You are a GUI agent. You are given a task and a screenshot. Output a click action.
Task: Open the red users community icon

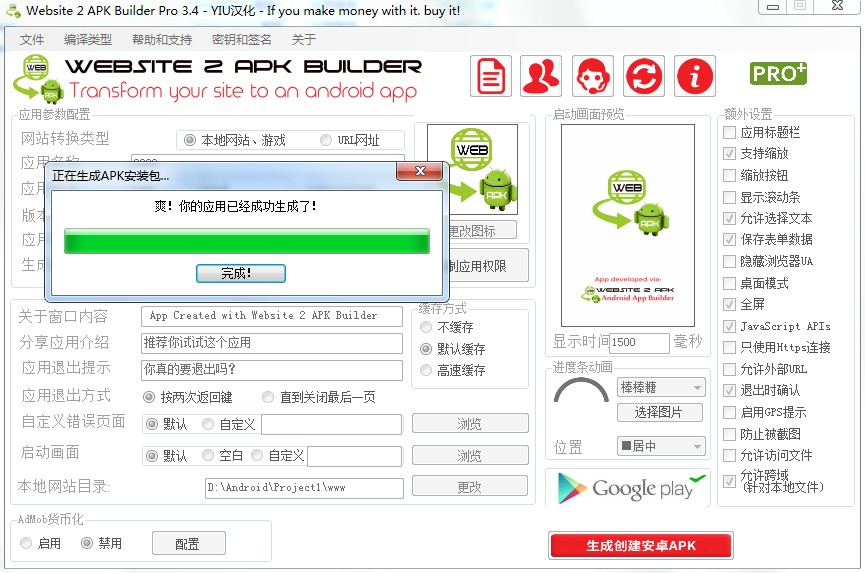point(541,76)
